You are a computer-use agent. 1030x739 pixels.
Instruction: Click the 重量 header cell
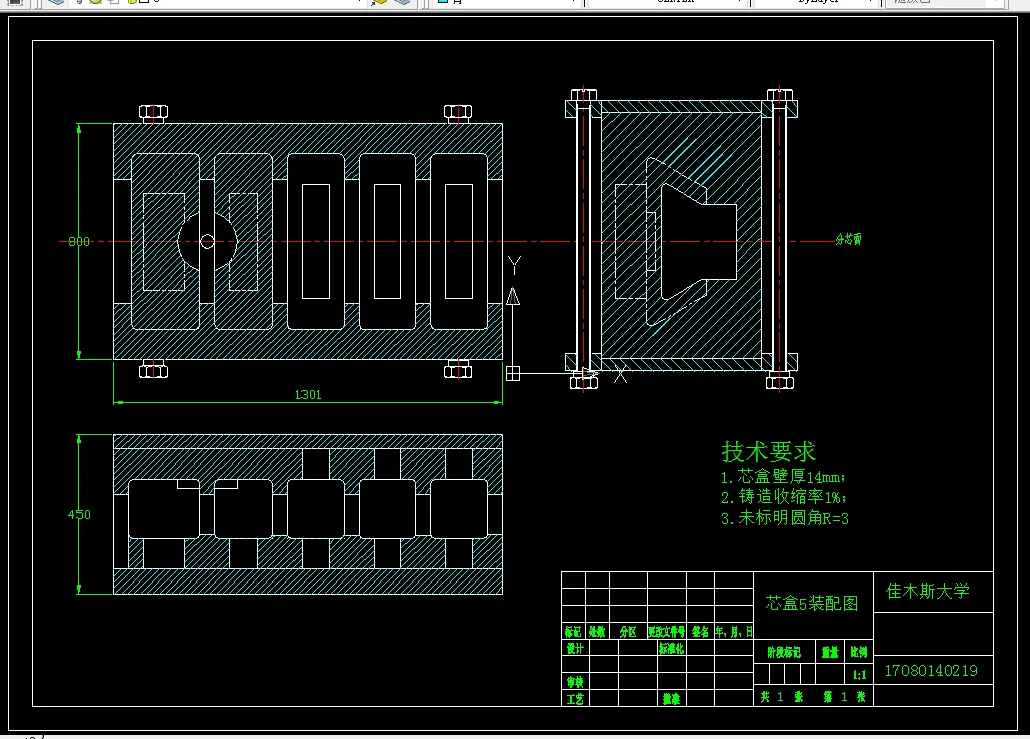830,652
